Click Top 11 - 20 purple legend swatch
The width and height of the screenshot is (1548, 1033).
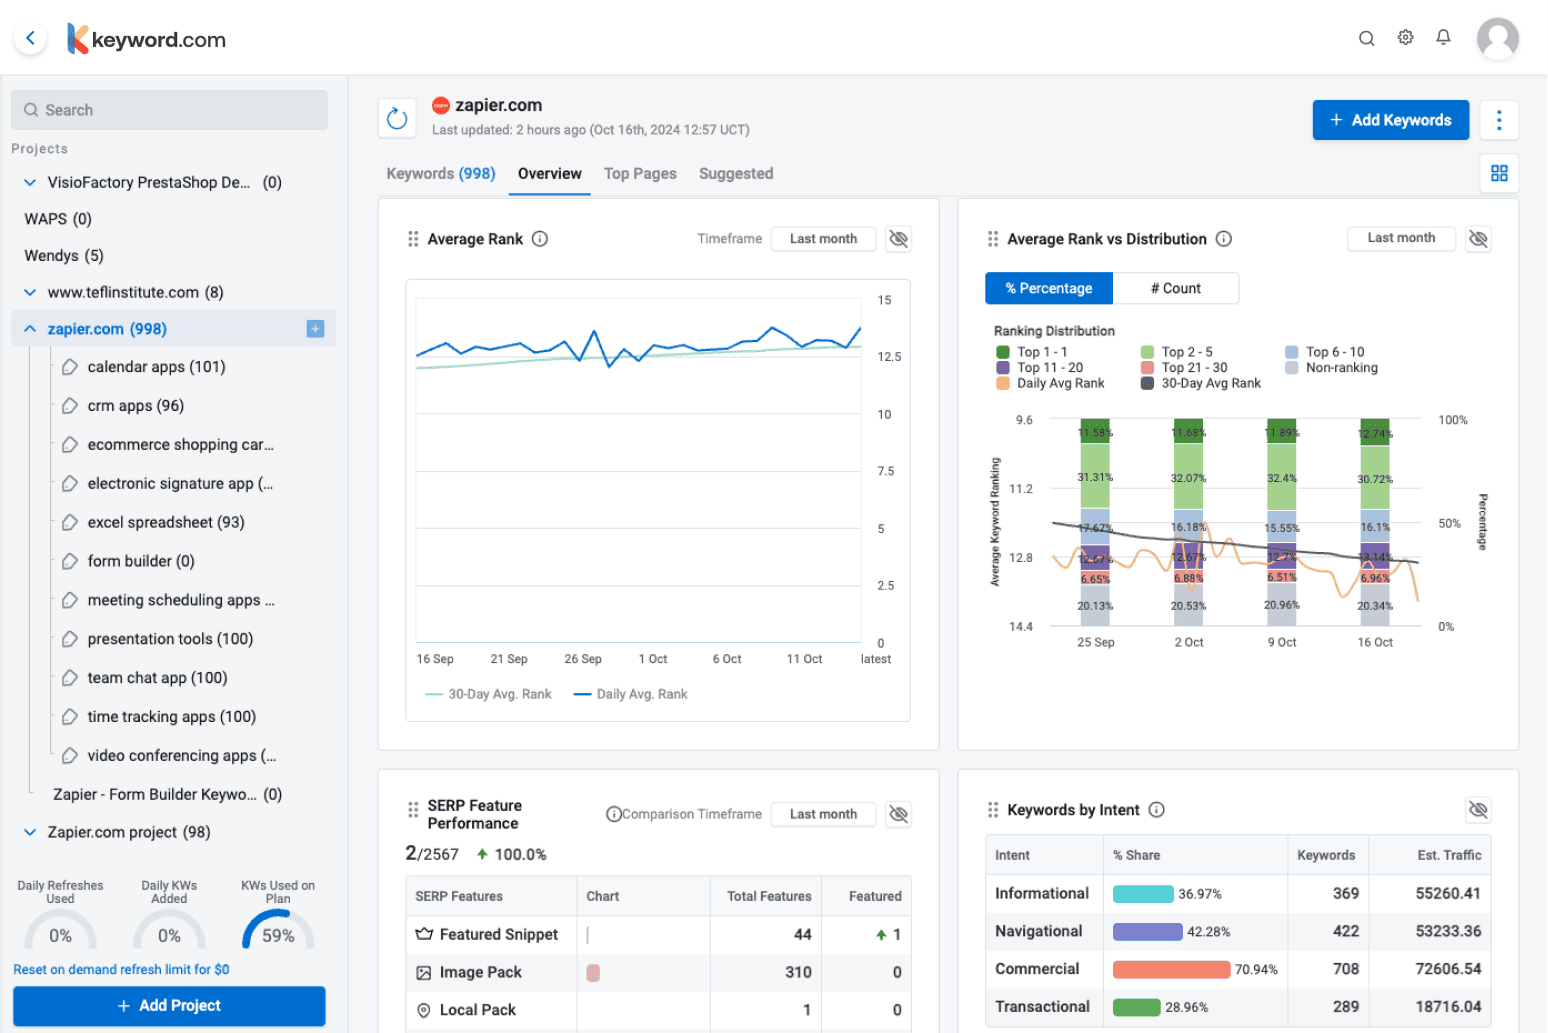pos(1003,368)
